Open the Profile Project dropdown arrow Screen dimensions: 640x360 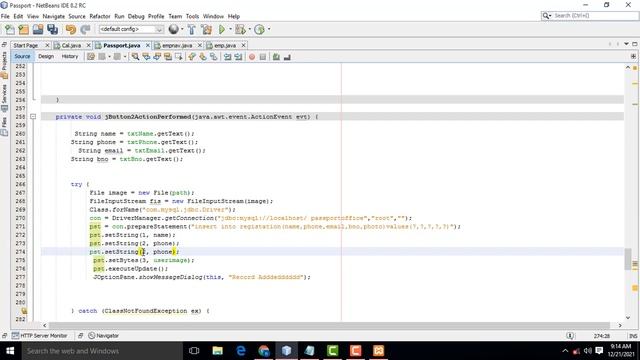pyautogui.click(x=269, y=29)
